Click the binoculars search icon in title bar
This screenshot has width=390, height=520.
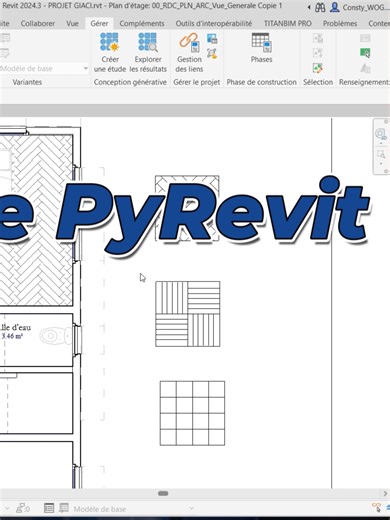point(320,7)
